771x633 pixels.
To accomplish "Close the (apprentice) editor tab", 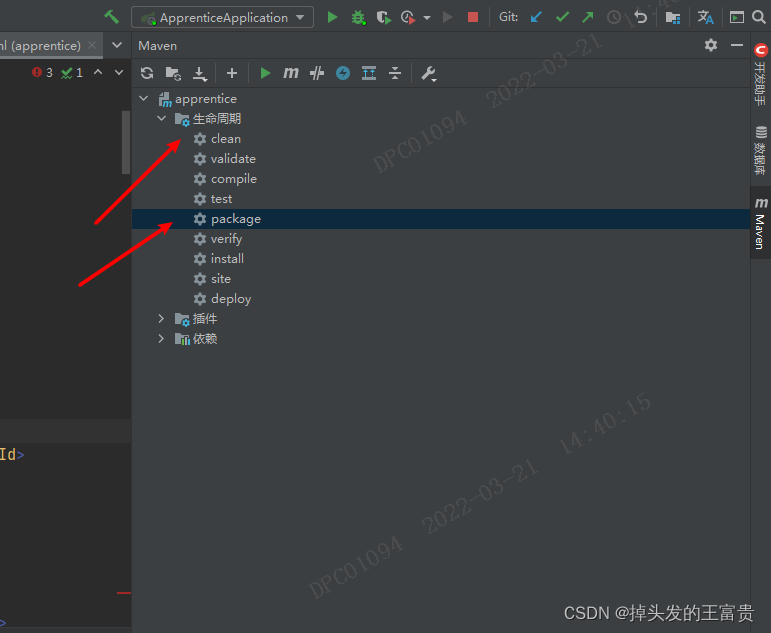I will pyautogui.click(x=92, y=45).
